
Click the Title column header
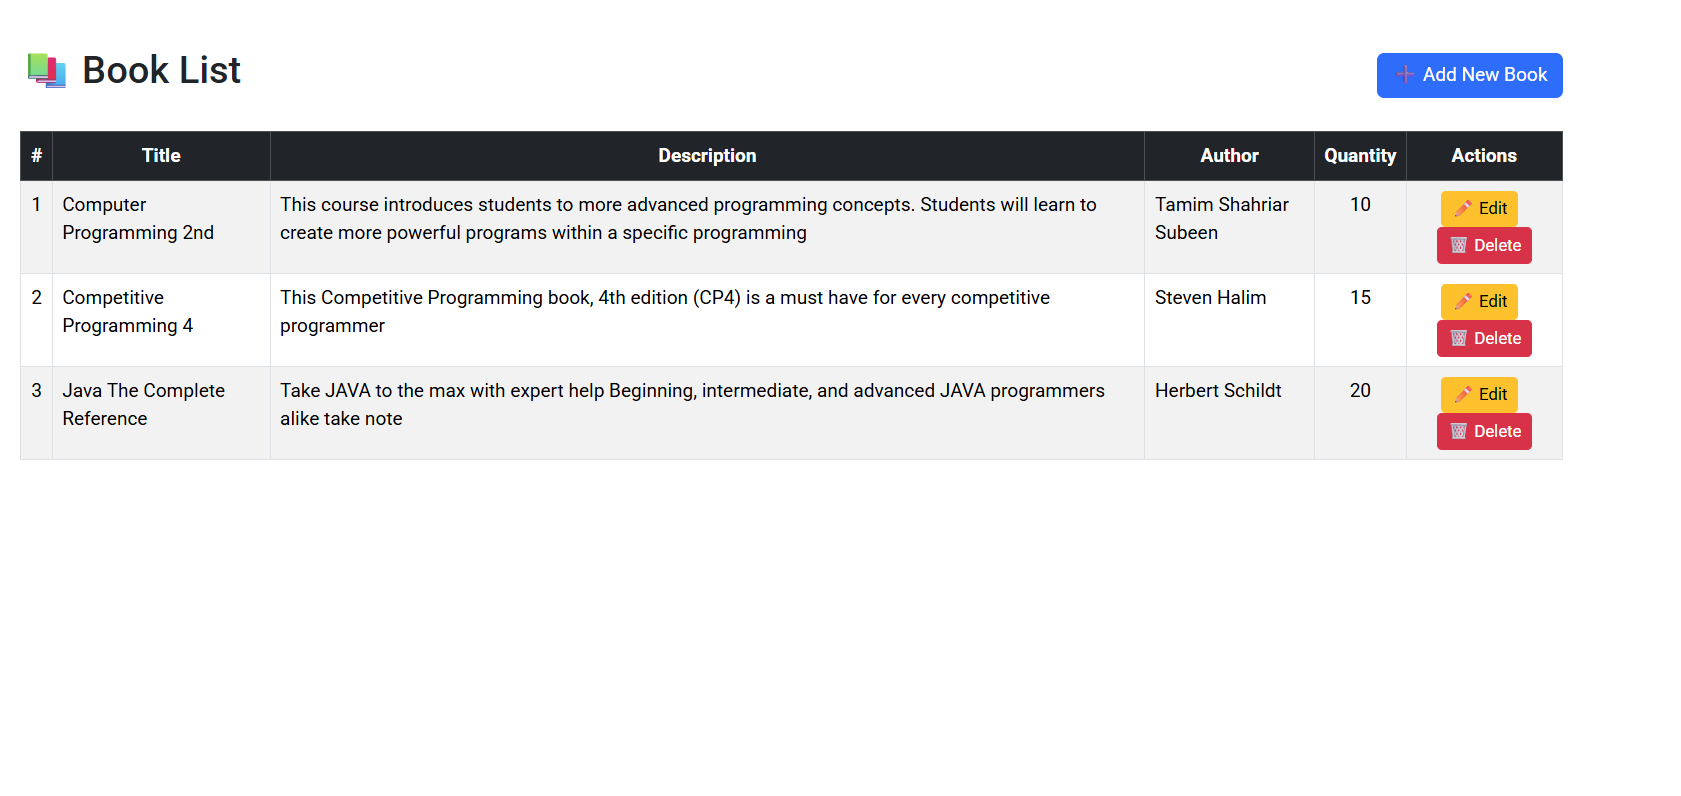pos(161,156)
